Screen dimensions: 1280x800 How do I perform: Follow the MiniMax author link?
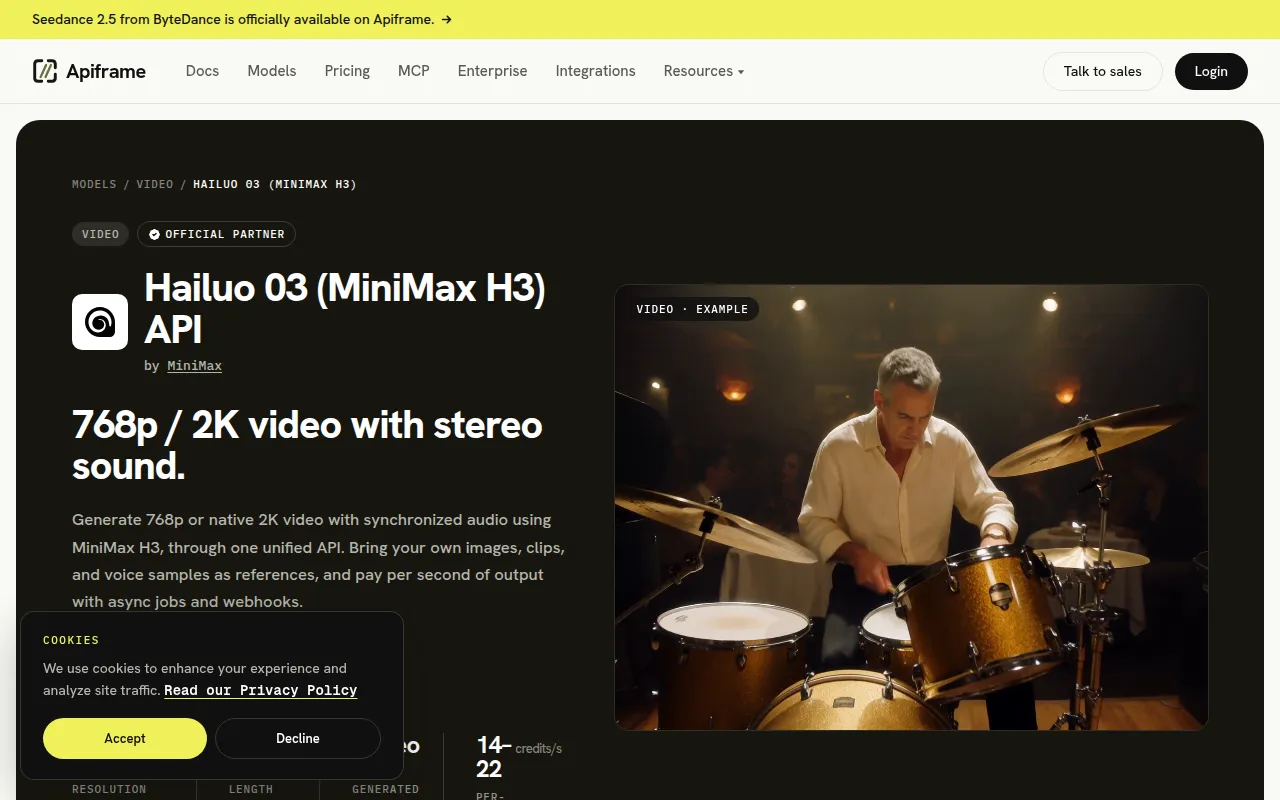click(194, 366)
